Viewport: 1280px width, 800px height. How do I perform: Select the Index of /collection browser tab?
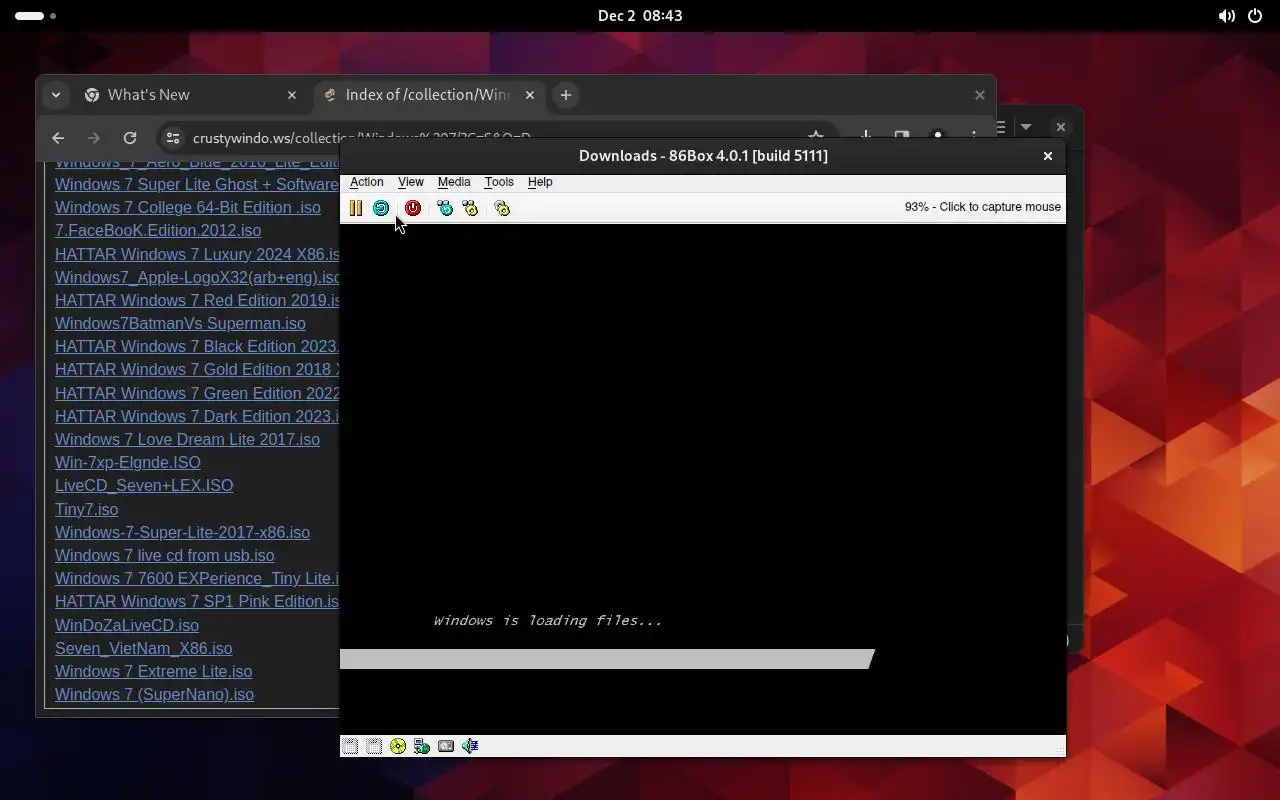click(428, 95)
